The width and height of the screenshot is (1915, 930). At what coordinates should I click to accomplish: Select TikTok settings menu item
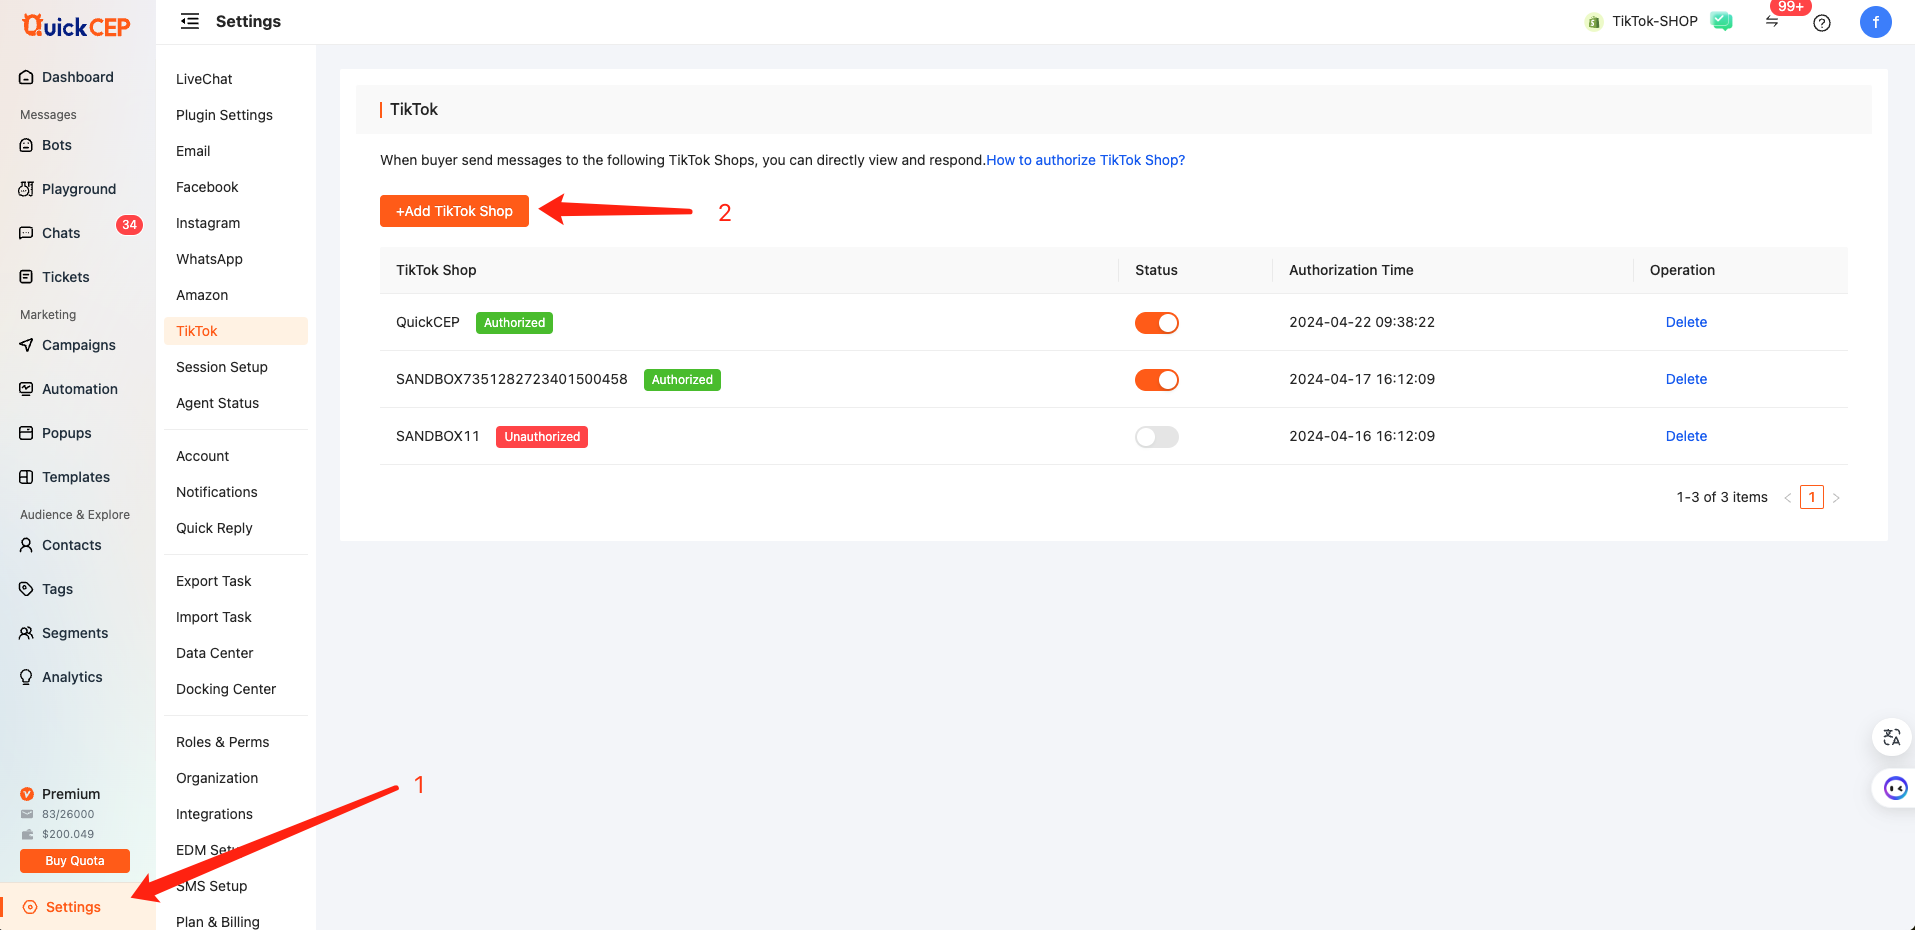(236, 331)
